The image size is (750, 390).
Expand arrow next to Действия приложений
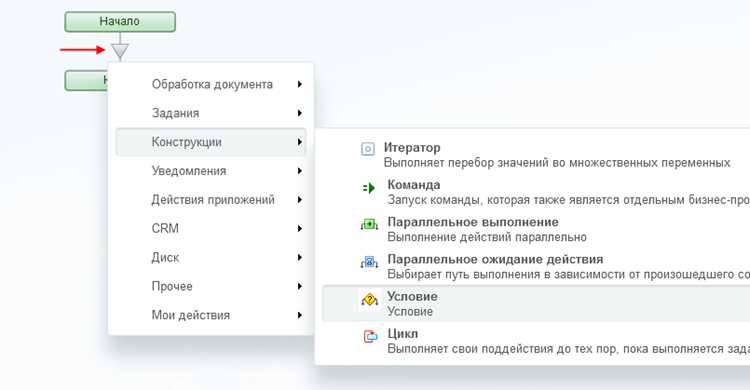point(299,200)
